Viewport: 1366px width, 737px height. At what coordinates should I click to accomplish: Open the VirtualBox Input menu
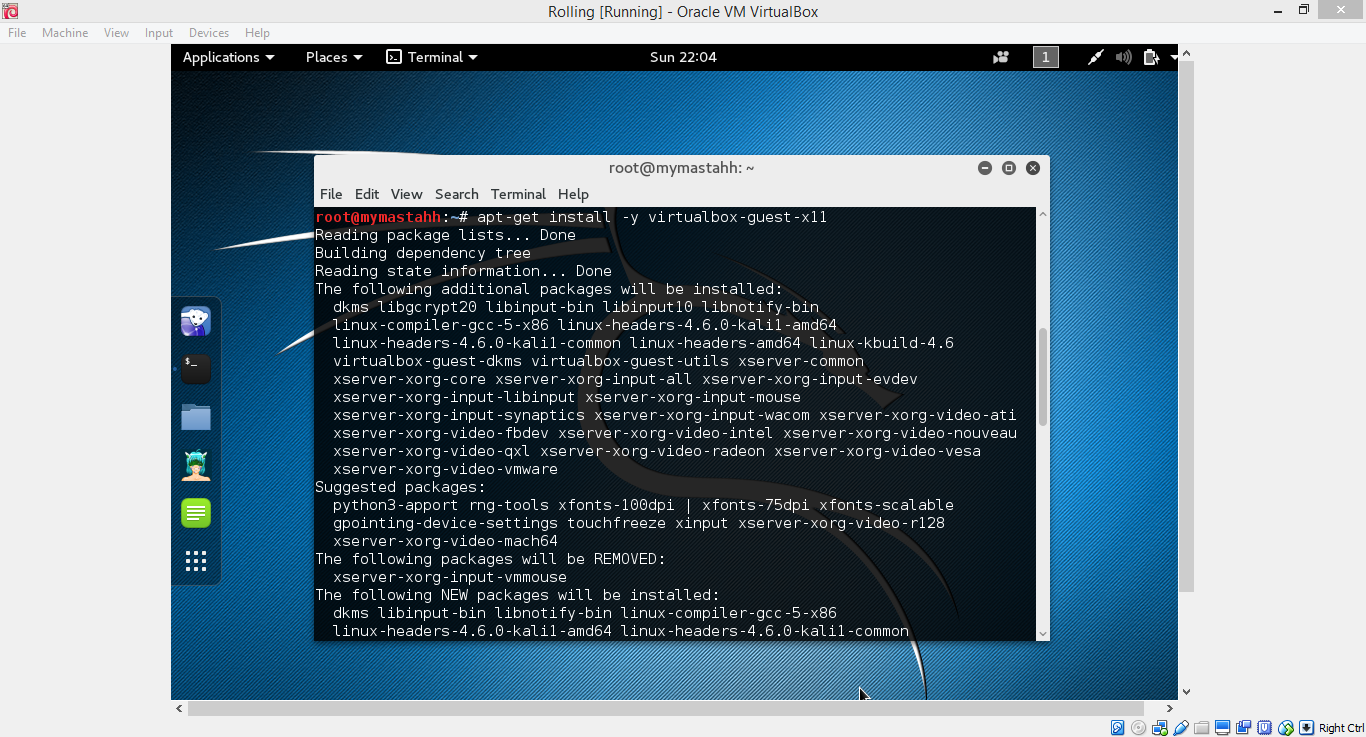(159, 33)
